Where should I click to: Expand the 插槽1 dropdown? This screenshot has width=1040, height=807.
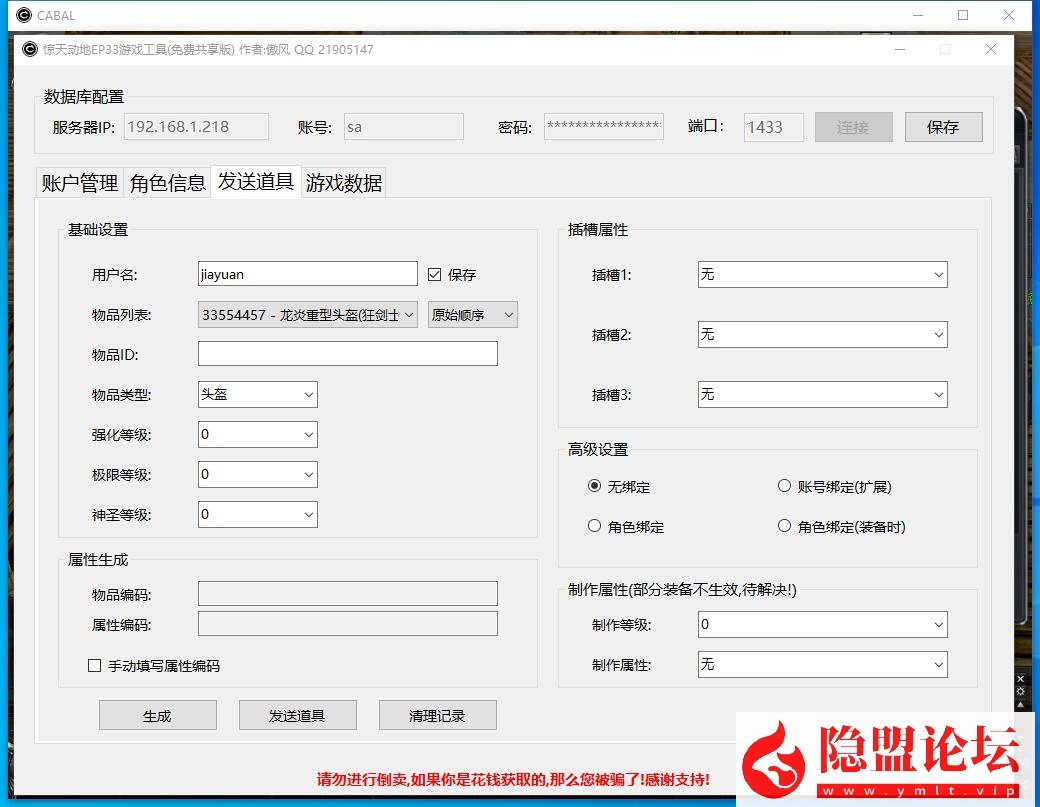click(822, 275)
